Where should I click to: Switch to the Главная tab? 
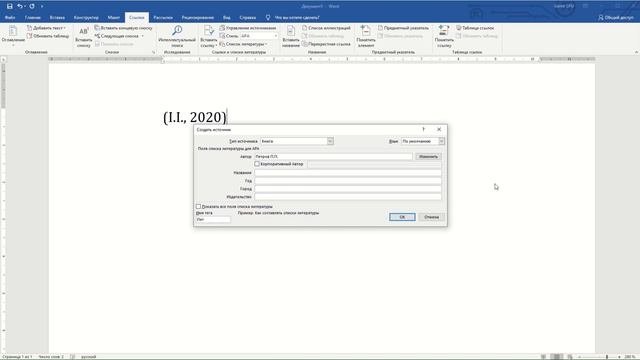(x=33, y=18)
